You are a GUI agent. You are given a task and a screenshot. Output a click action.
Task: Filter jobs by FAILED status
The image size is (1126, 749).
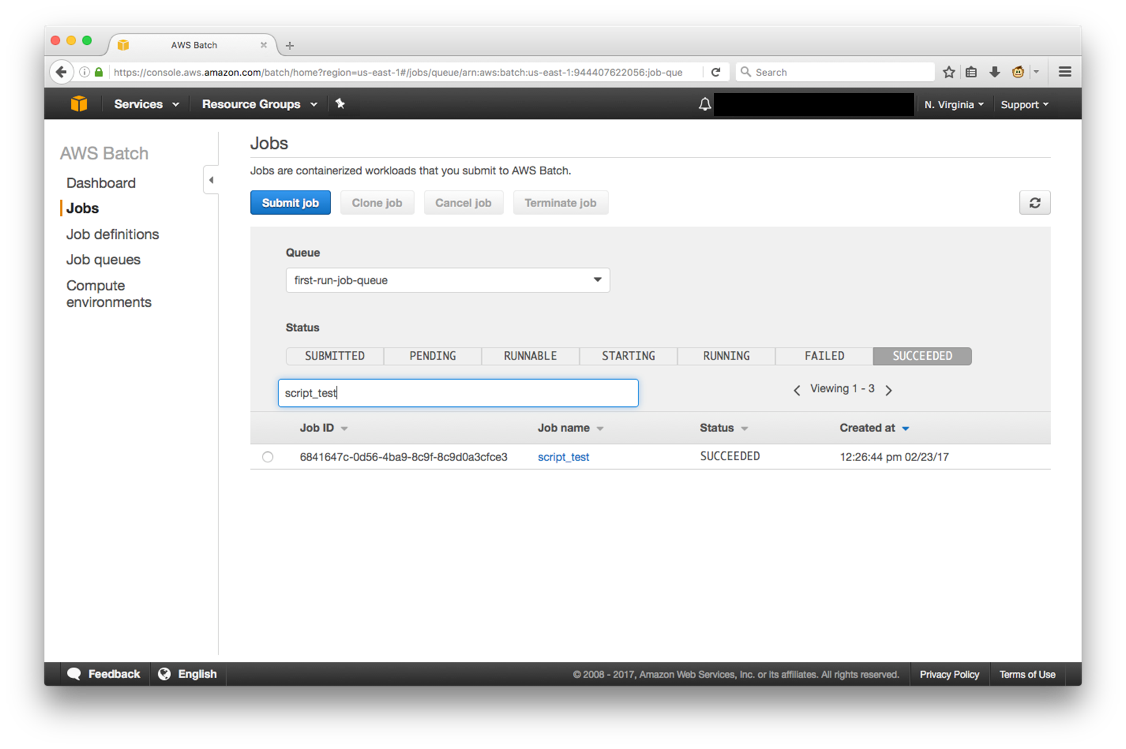[x=824, y=356]
